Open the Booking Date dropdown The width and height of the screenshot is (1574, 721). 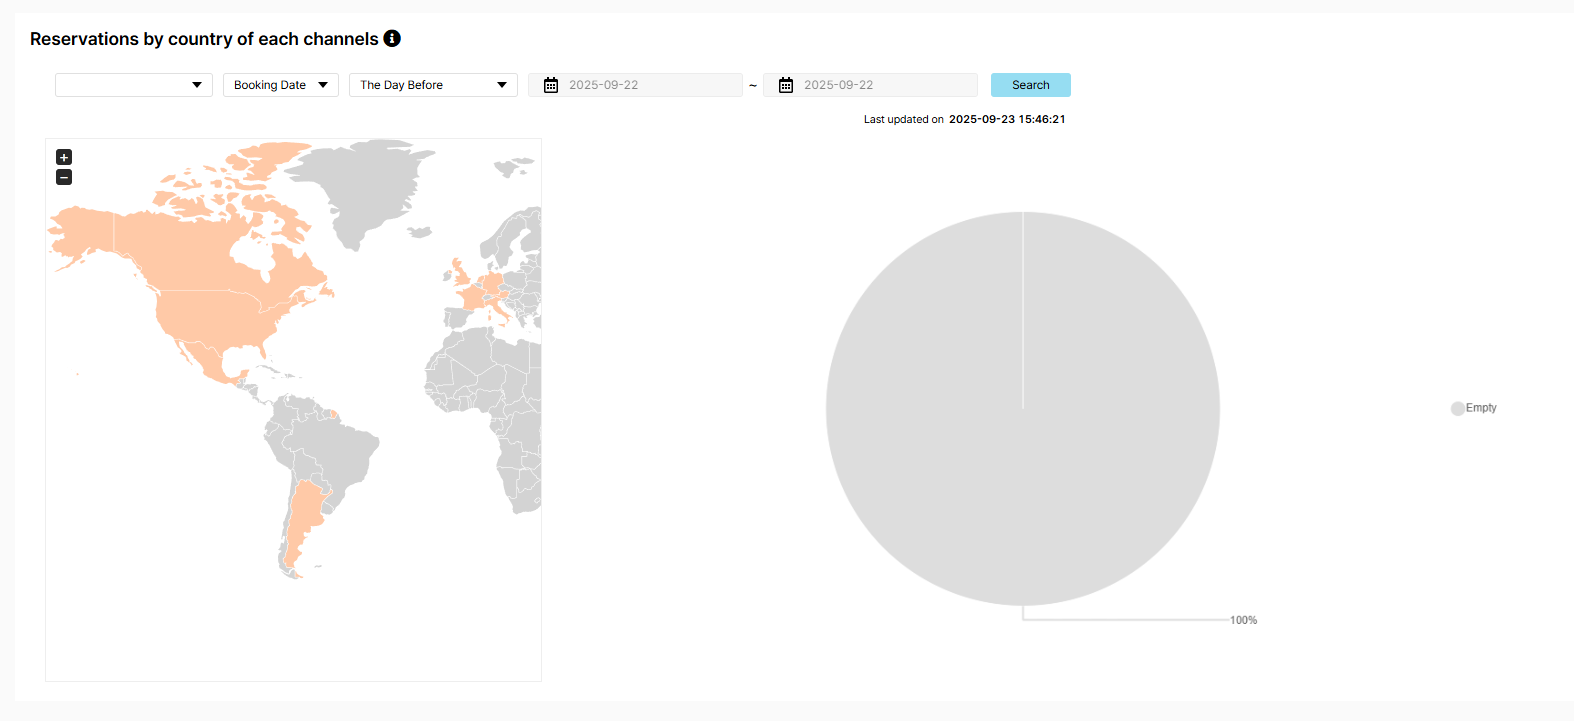281,85
